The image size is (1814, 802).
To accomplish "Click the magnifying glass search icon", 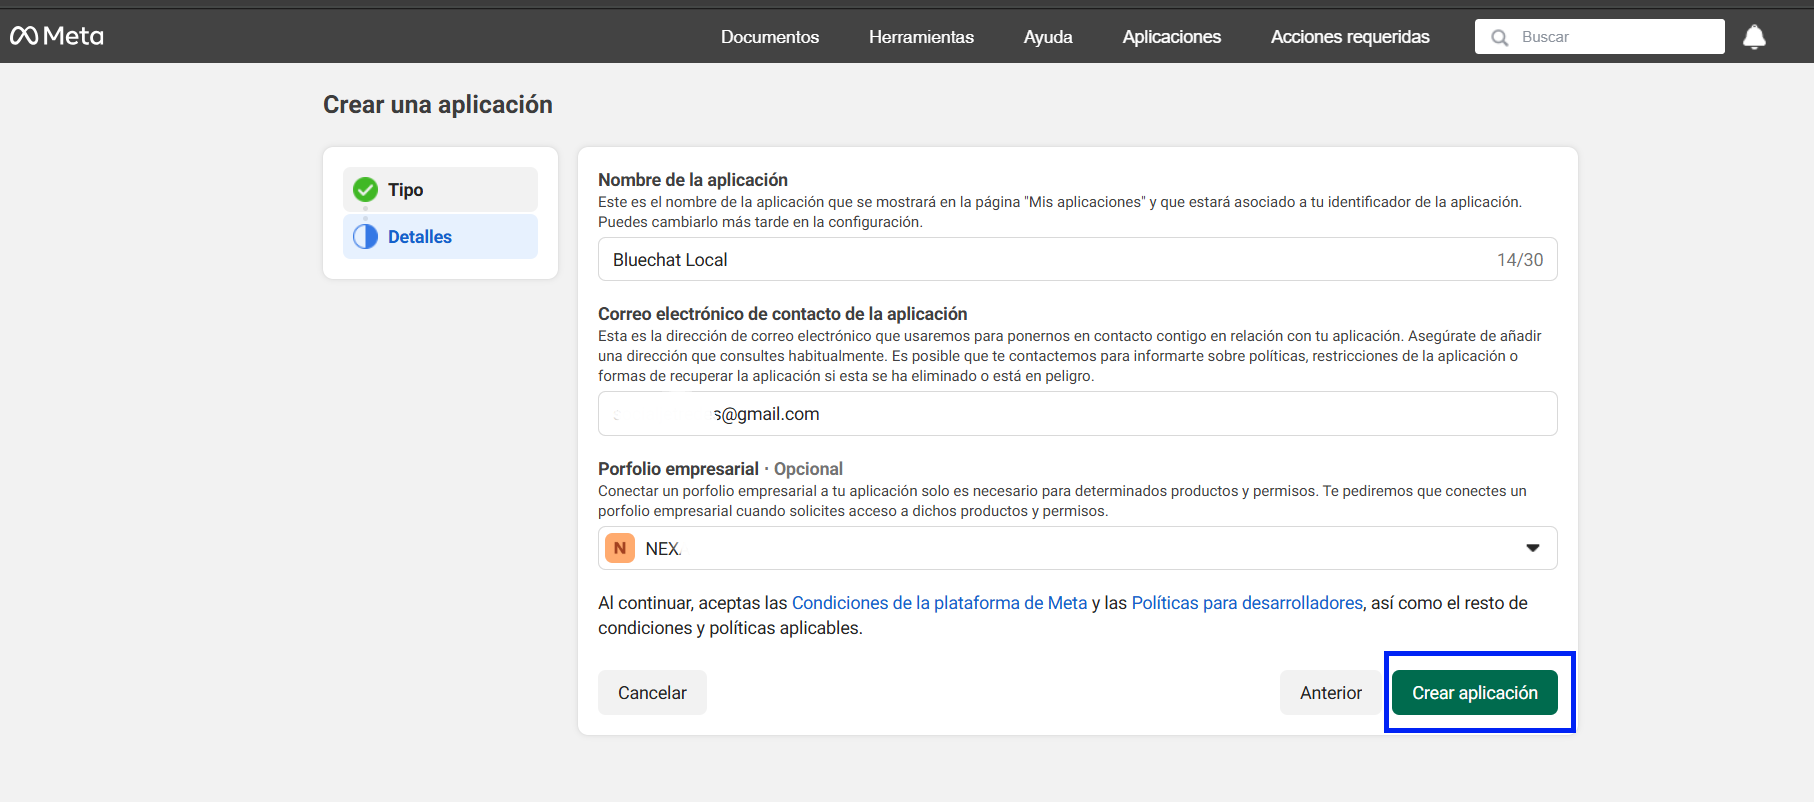I will [x=1499, y=37].
